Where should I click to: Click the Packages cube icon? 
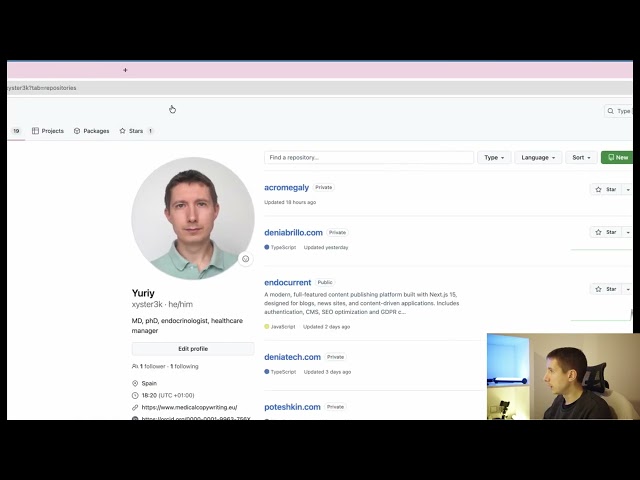pyautogui.click(x=77, y=131)
